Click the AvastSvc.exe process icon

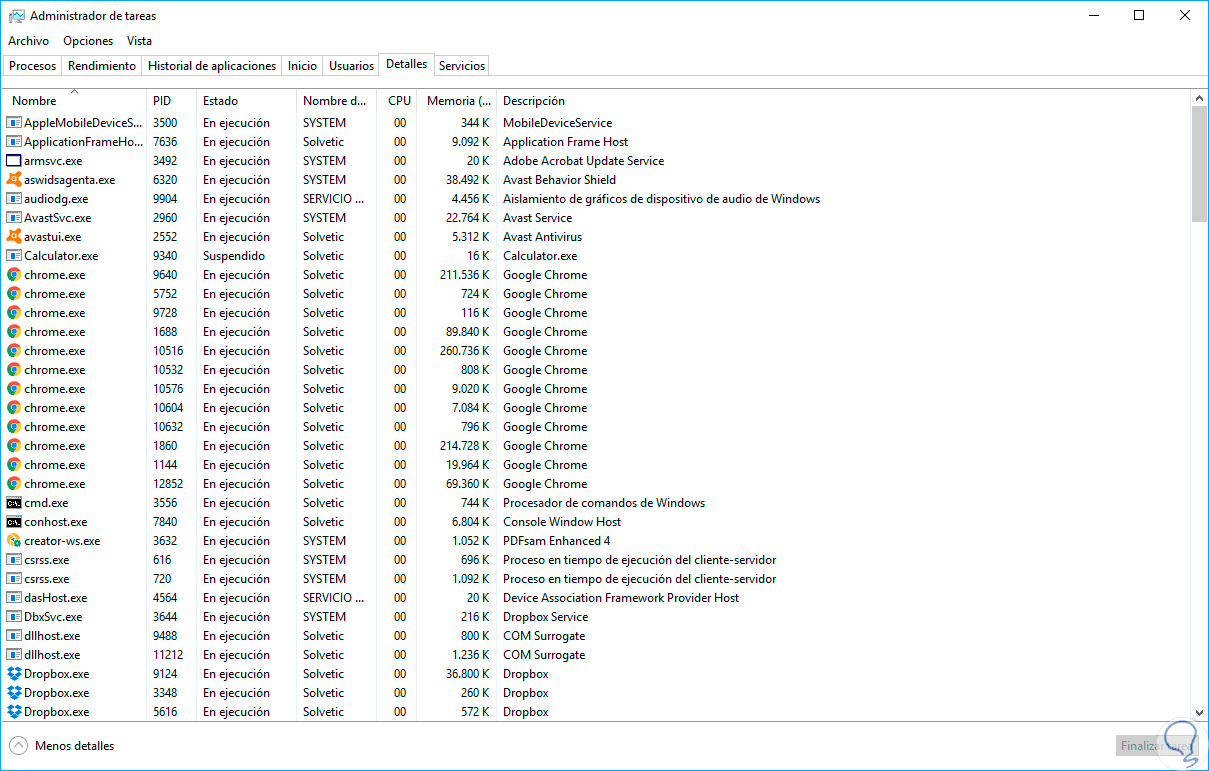click(x=14, y=218)
